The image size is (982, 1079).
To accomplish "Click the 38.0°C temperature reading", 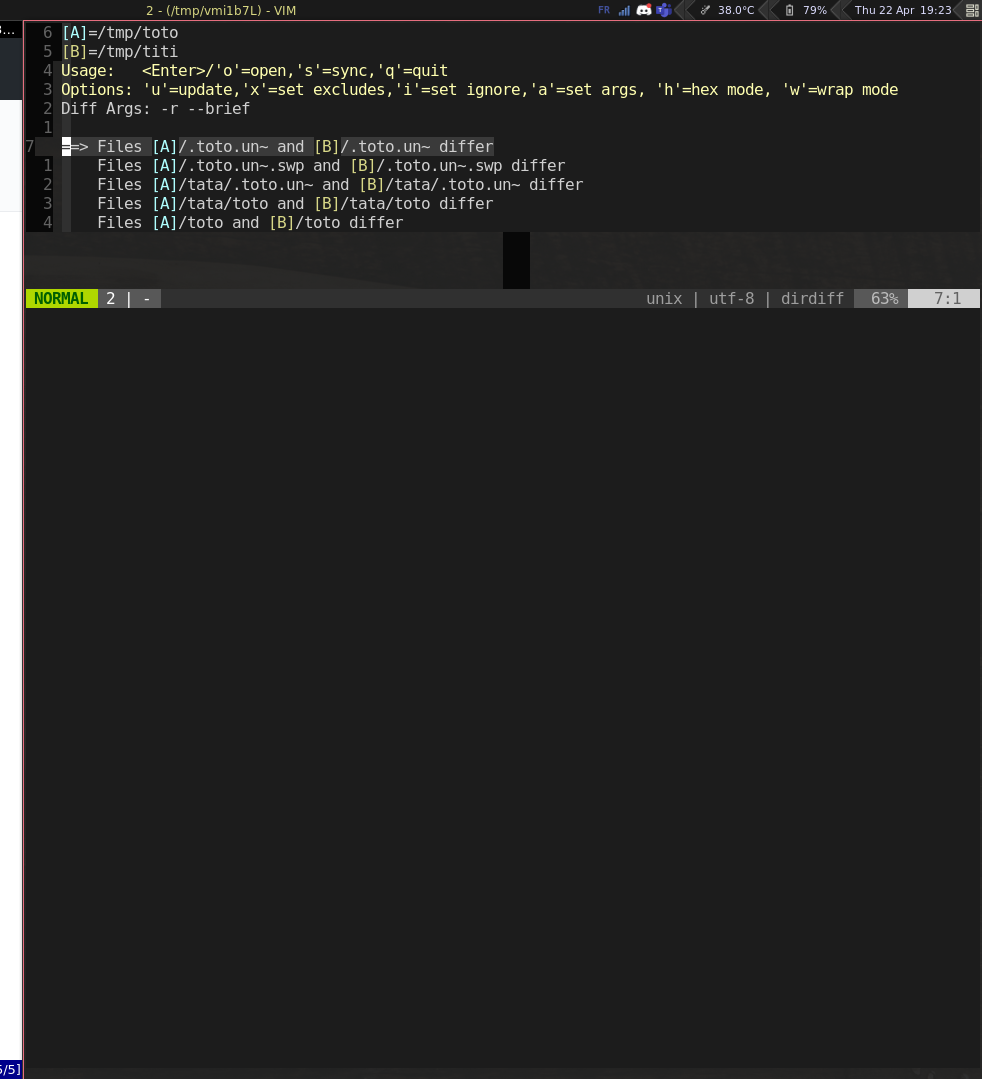I will 736,10.
